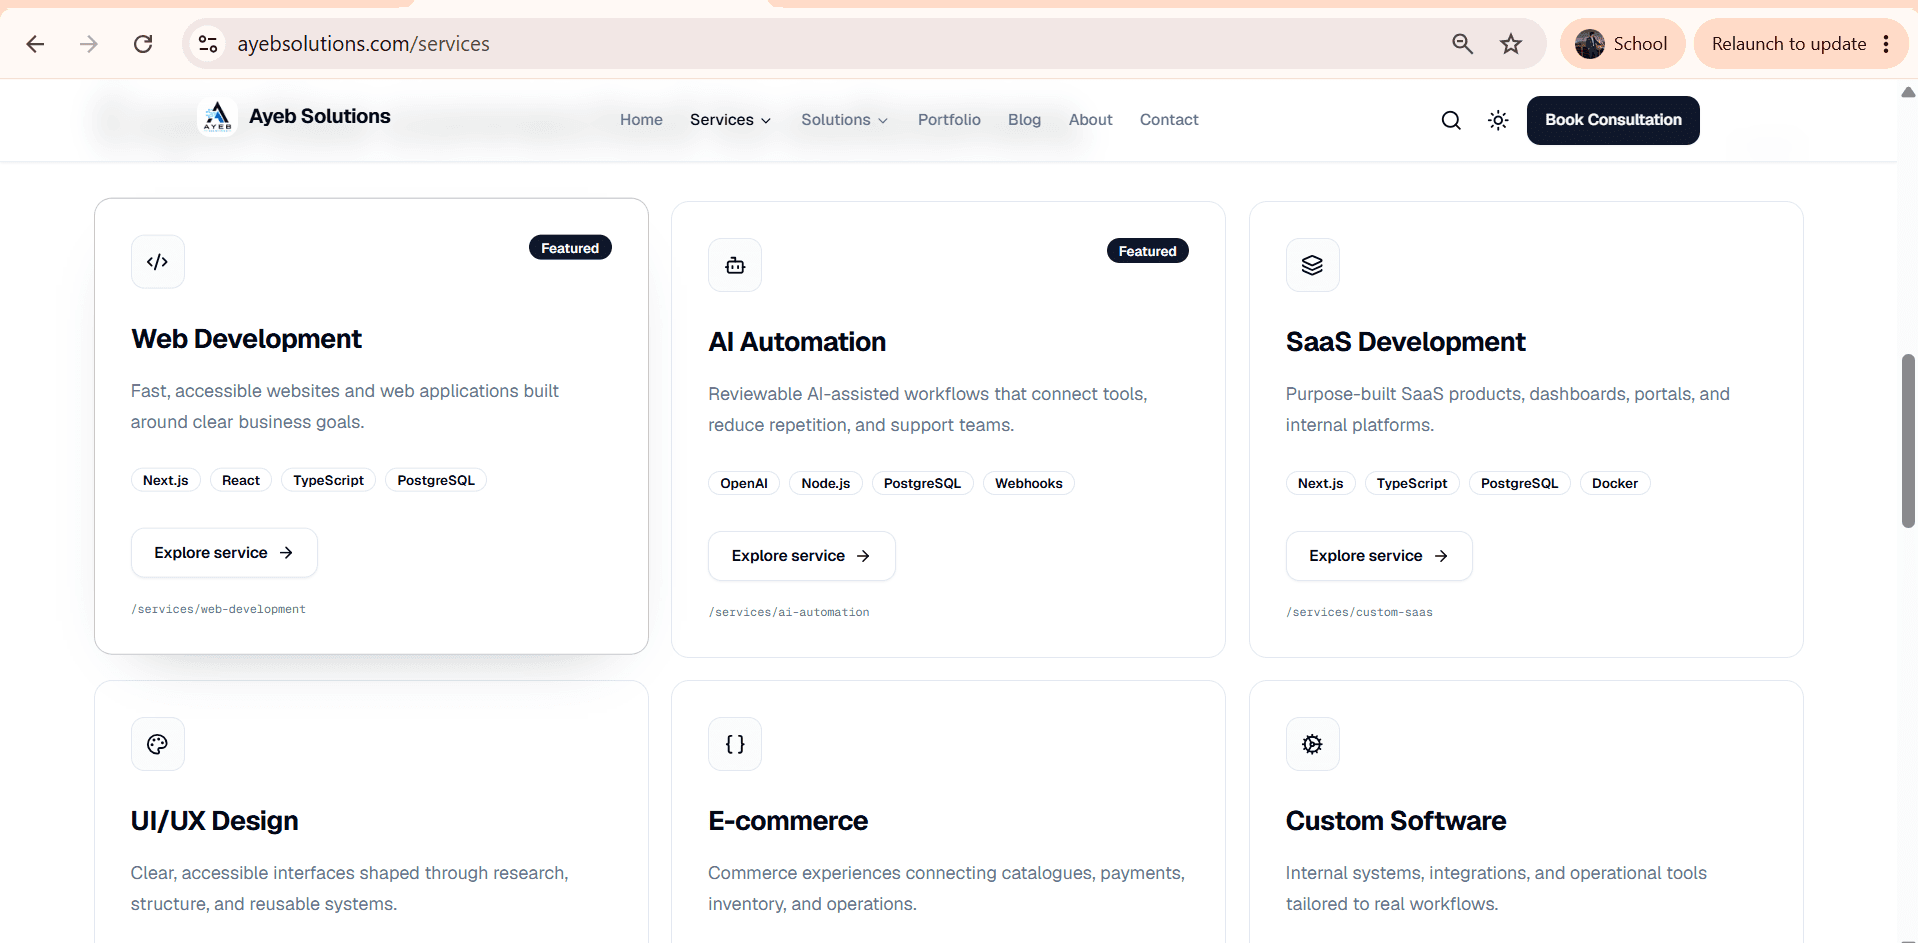Click the /services/ai-automation path text
This screenshot has width=1918, height=943.
789,612
